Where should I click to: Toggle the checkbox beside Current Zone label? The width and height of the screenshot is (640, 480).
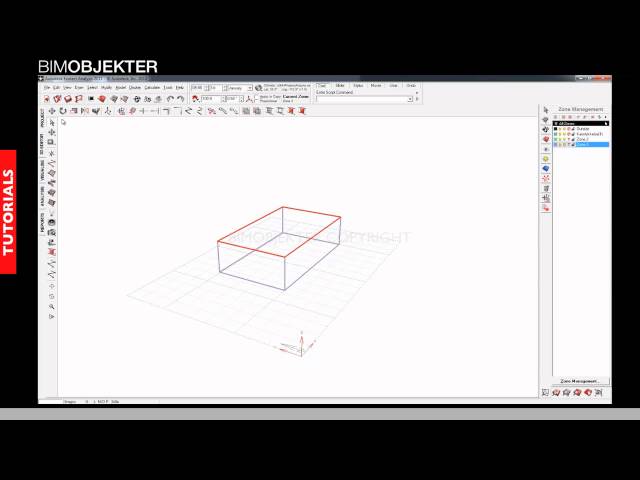(x=256, y=98)
